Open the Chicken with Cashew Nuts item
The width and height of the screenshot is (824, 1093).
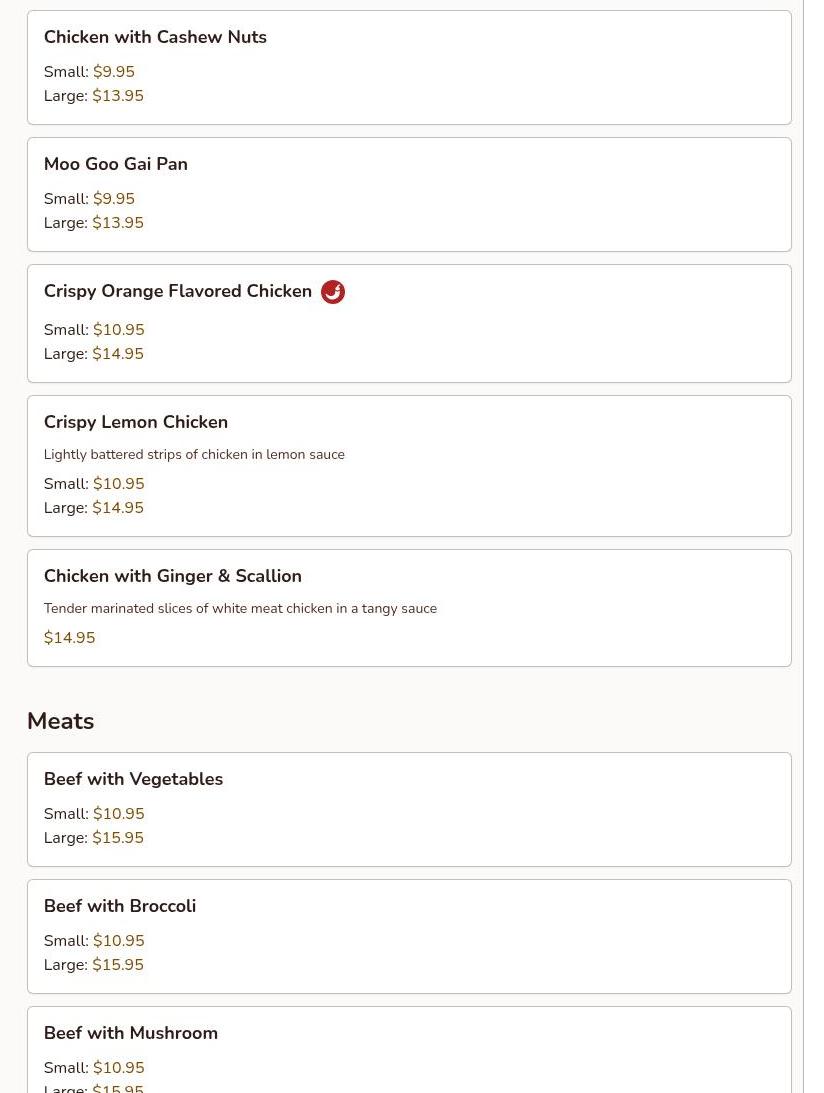click(409, 68)
